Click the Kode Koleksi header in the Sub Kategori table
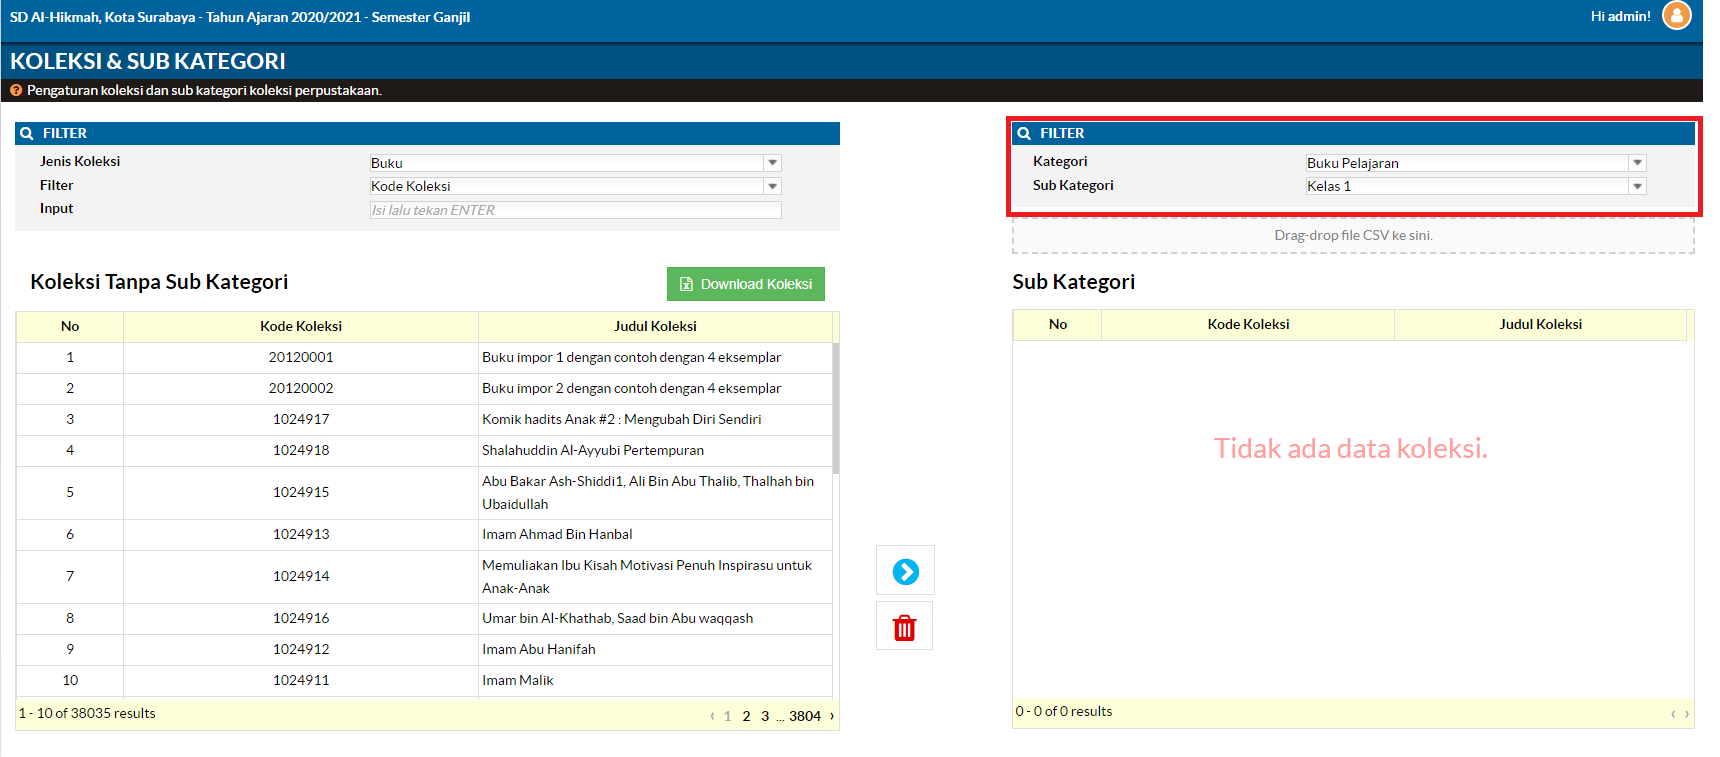Viewport: 1720px width, 757px height. (x=1248, y=325)
